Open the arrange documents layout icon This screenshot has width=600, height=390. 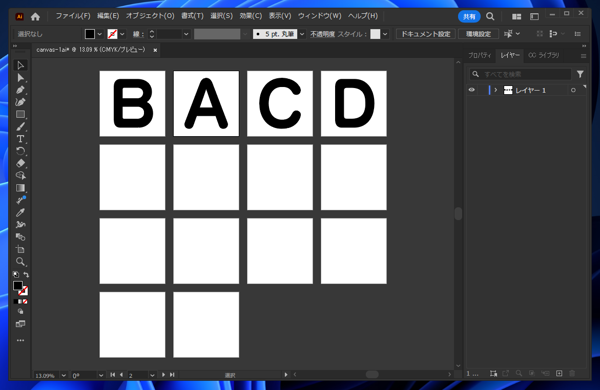click(517, 16)
